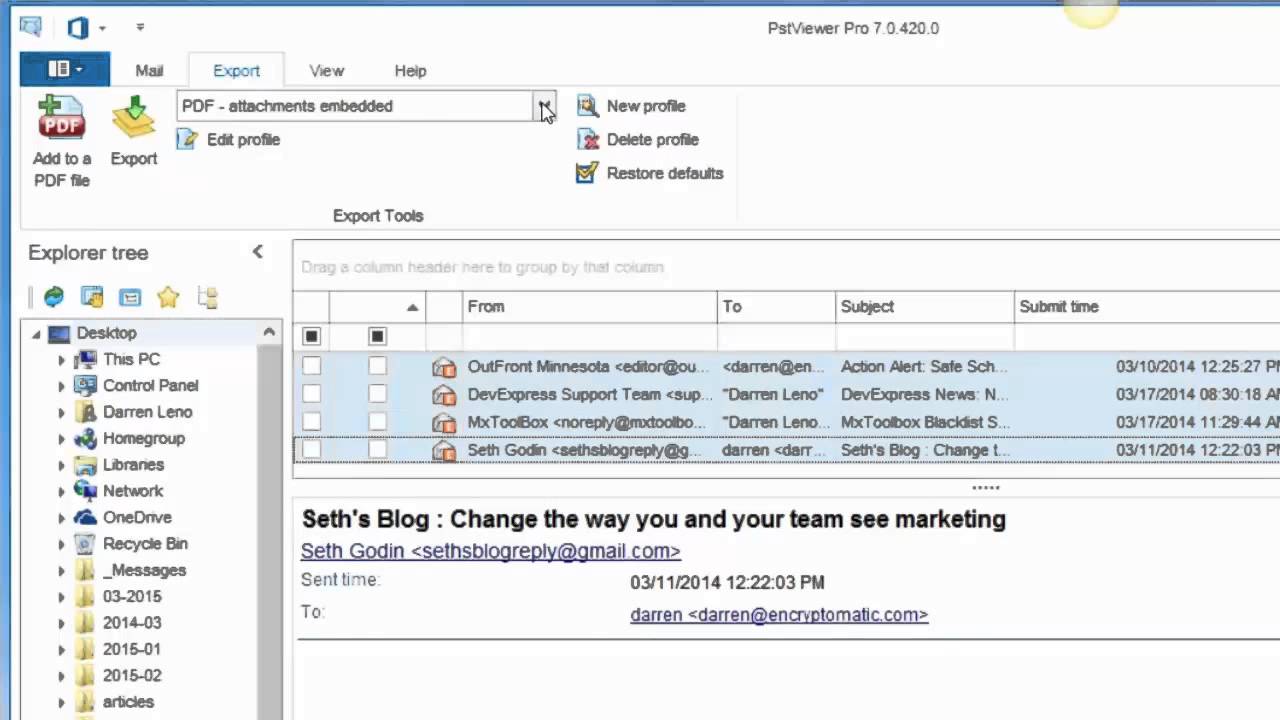The image size is (1280, 720).
Task: Click Delete profile
Action: coord(638,140)
